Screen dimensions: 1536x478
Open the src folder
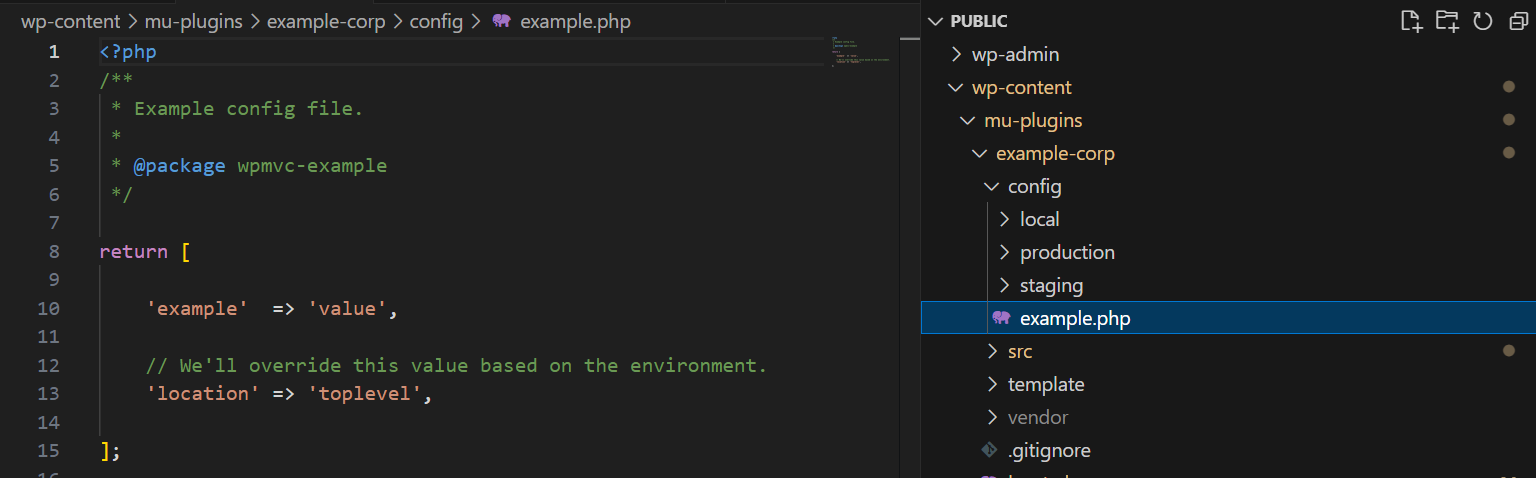coord(1019,351)
